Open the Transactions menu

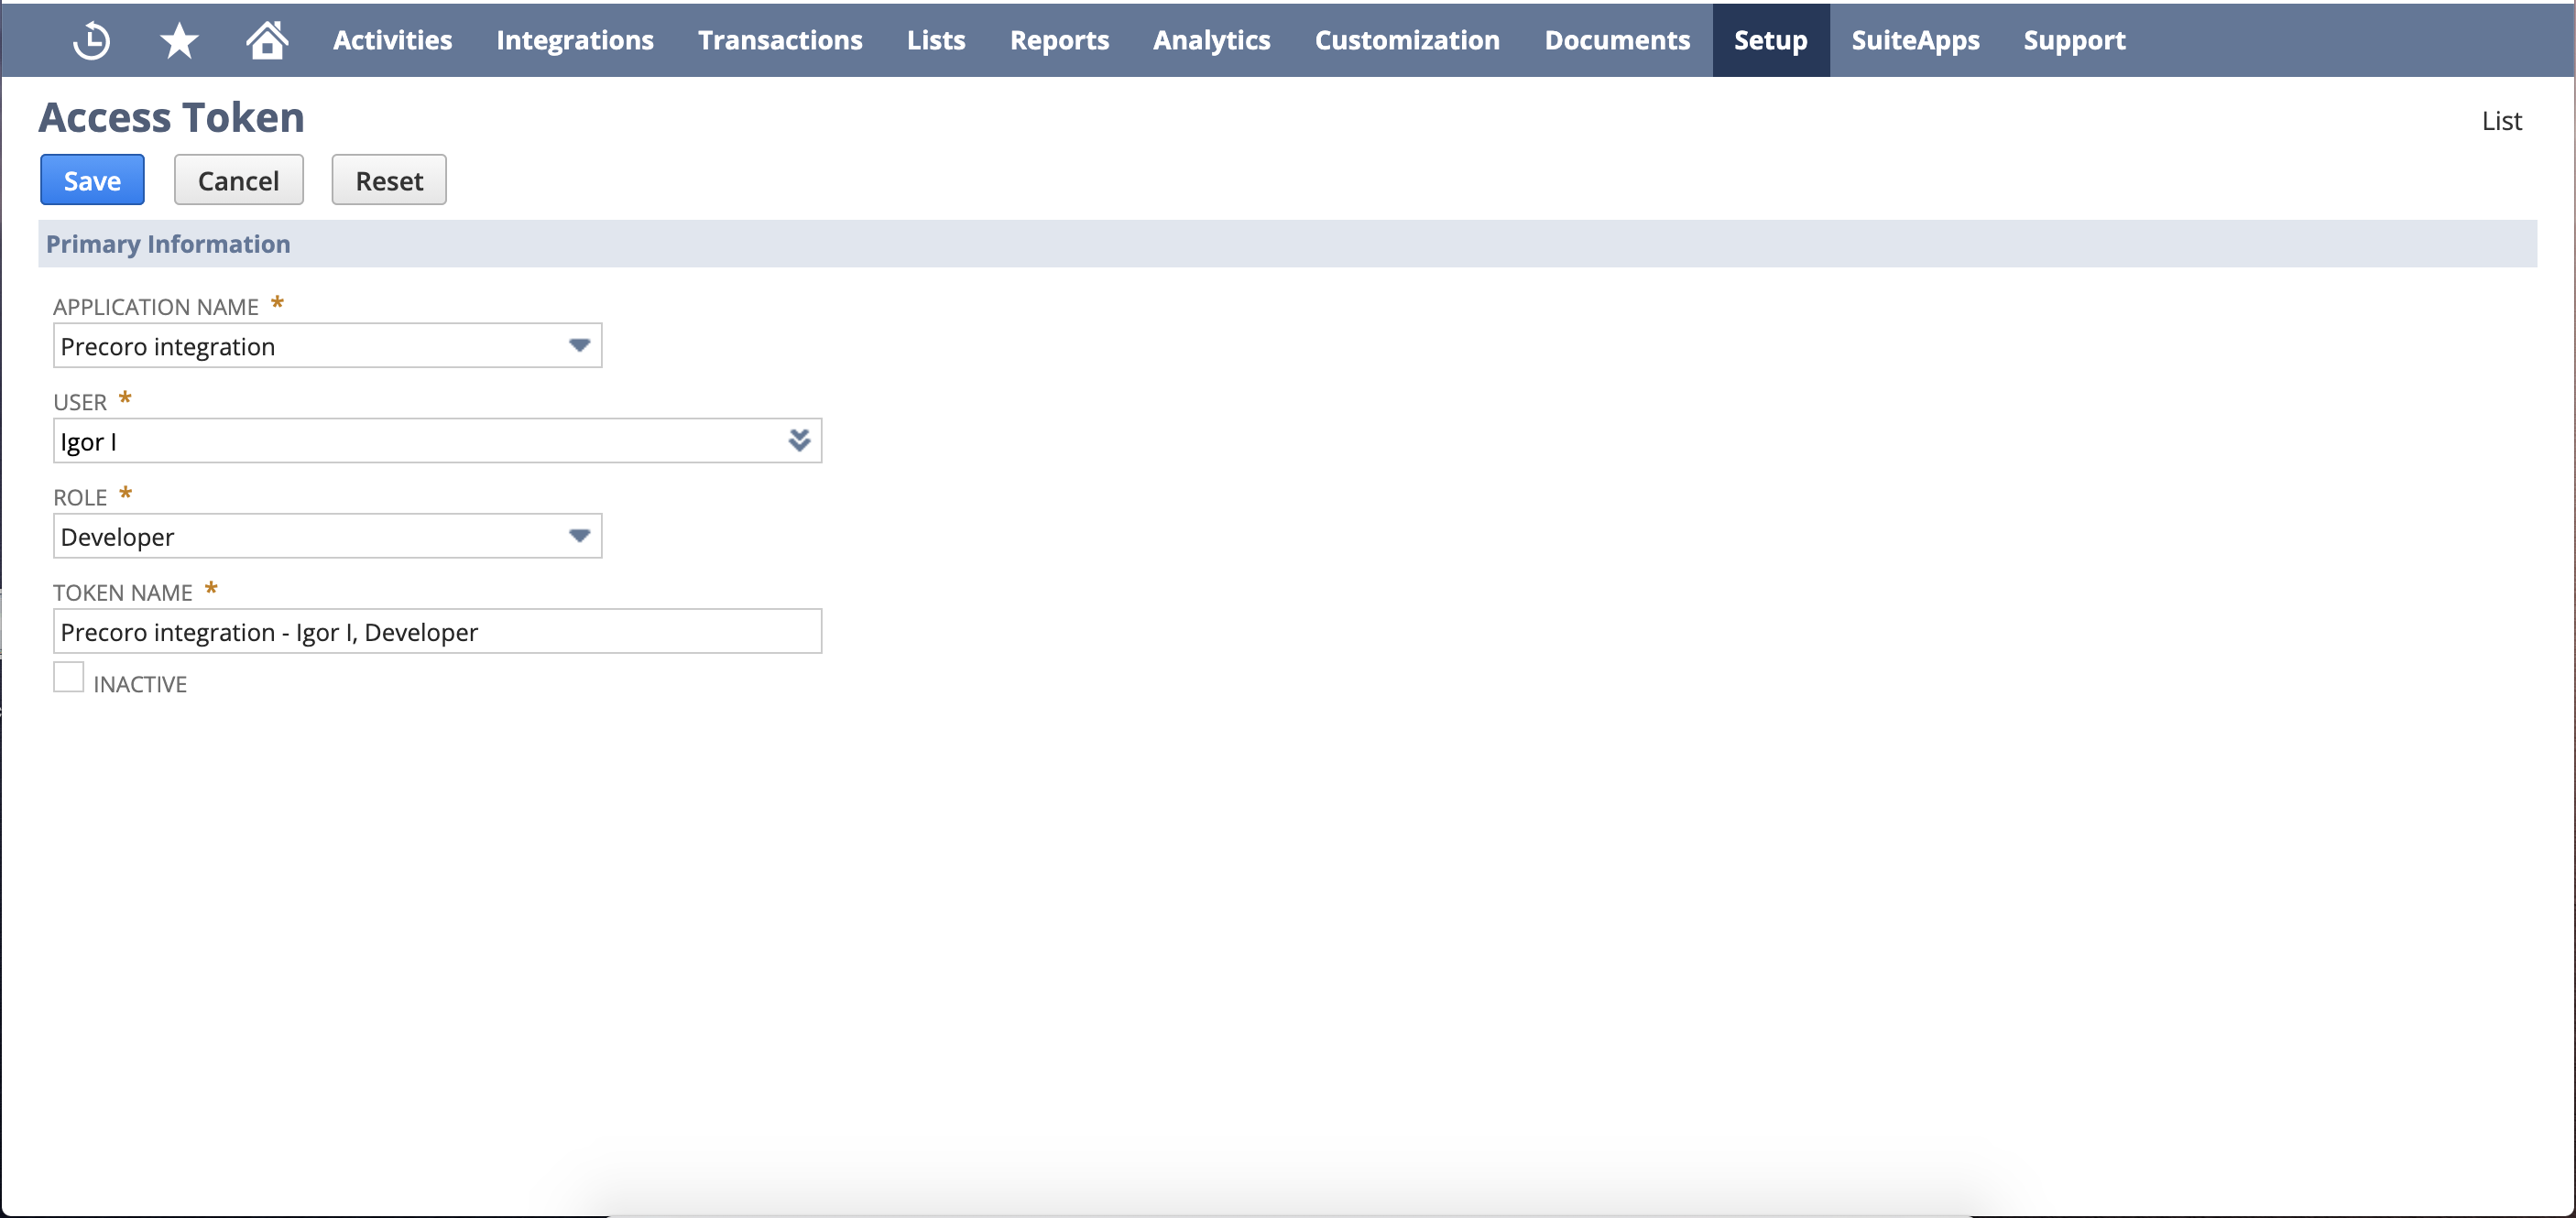pos(780,40)
